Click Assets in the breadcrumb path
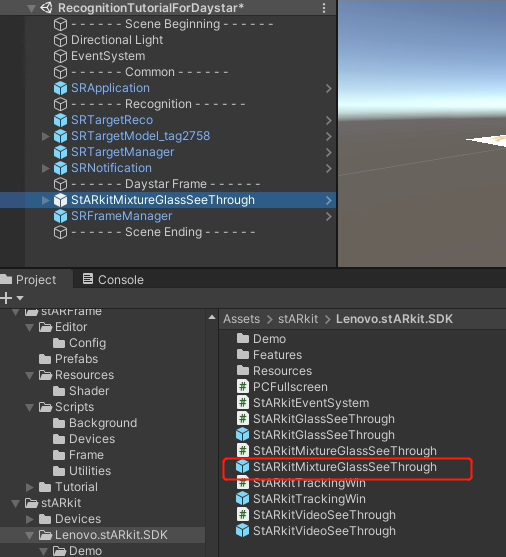Screen dimensions: 506x557 click(x=242, y=319)
